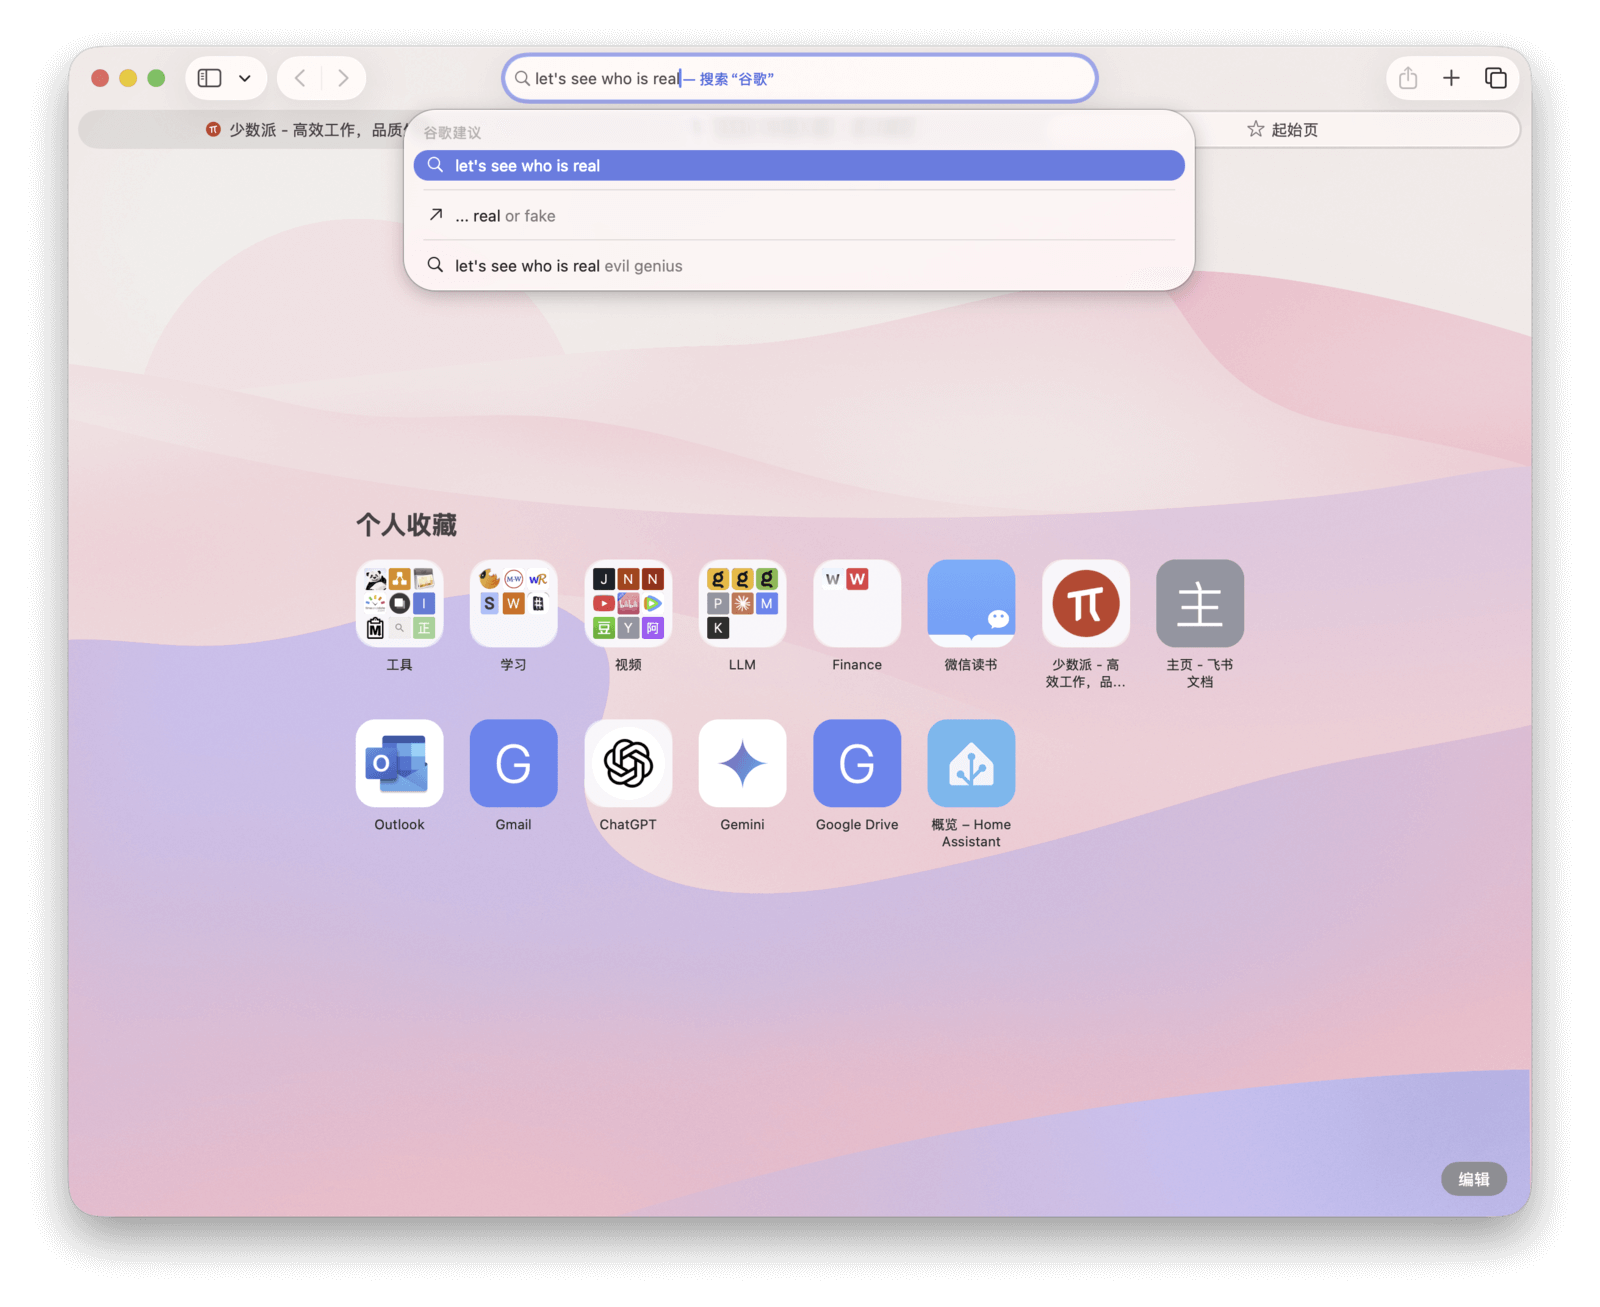Open the Home Assistant favorite
1600x1307 pixels.
point(970,764)
